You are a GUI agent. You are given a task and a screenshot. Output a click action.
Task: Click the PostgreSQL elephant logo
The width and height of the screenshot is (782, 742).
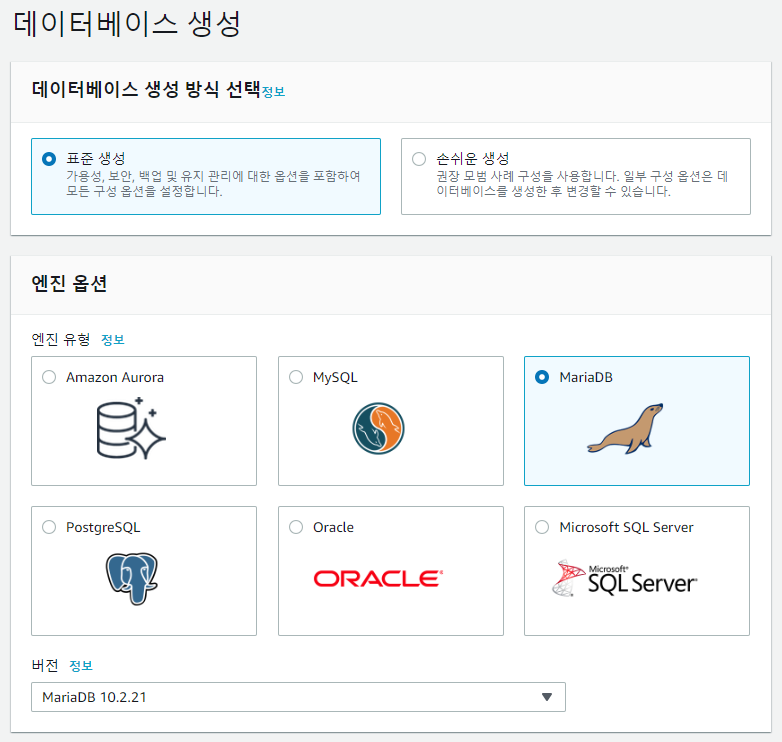coord(132,578)
